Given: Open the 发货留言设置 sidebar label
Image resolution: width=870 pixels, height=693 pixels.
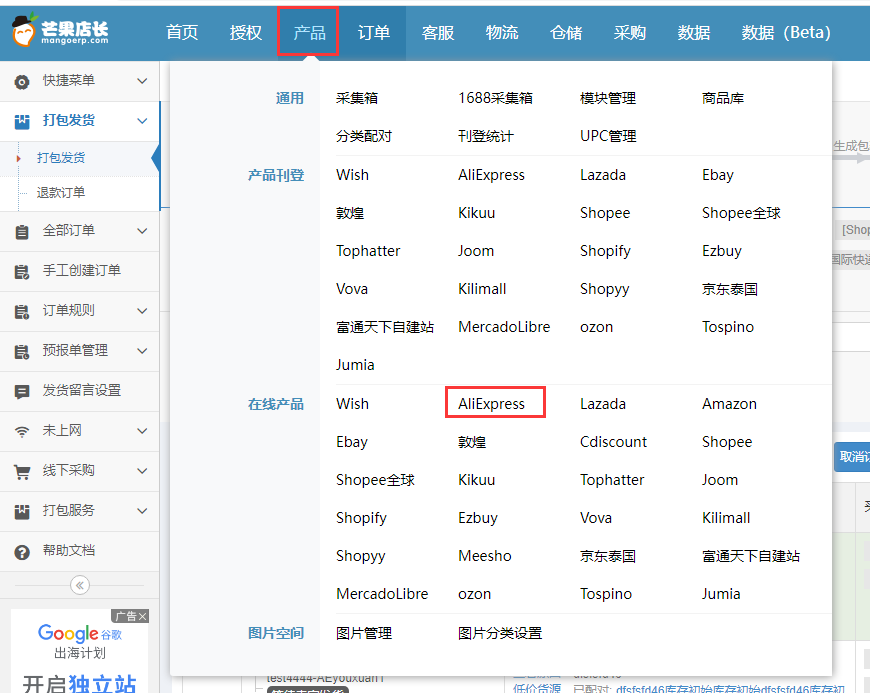Looking at the screenshot, I should coord(82,390).
